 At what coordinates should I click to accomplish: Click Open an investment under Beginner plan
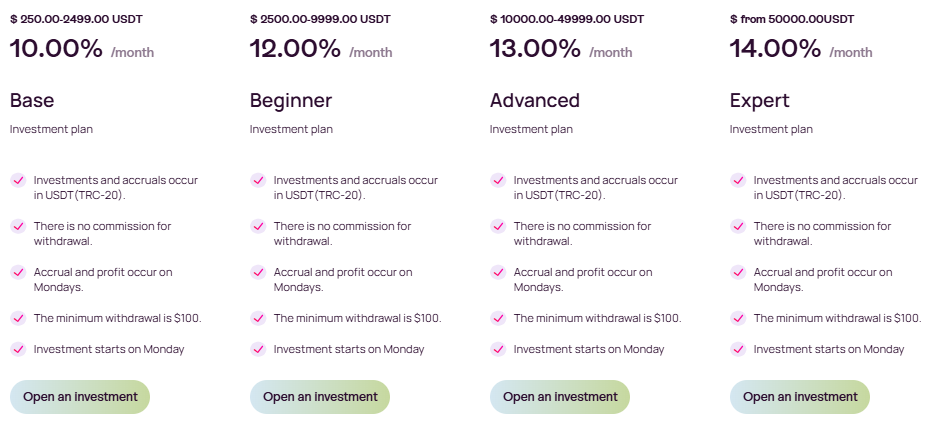click(x=320, y=397)
